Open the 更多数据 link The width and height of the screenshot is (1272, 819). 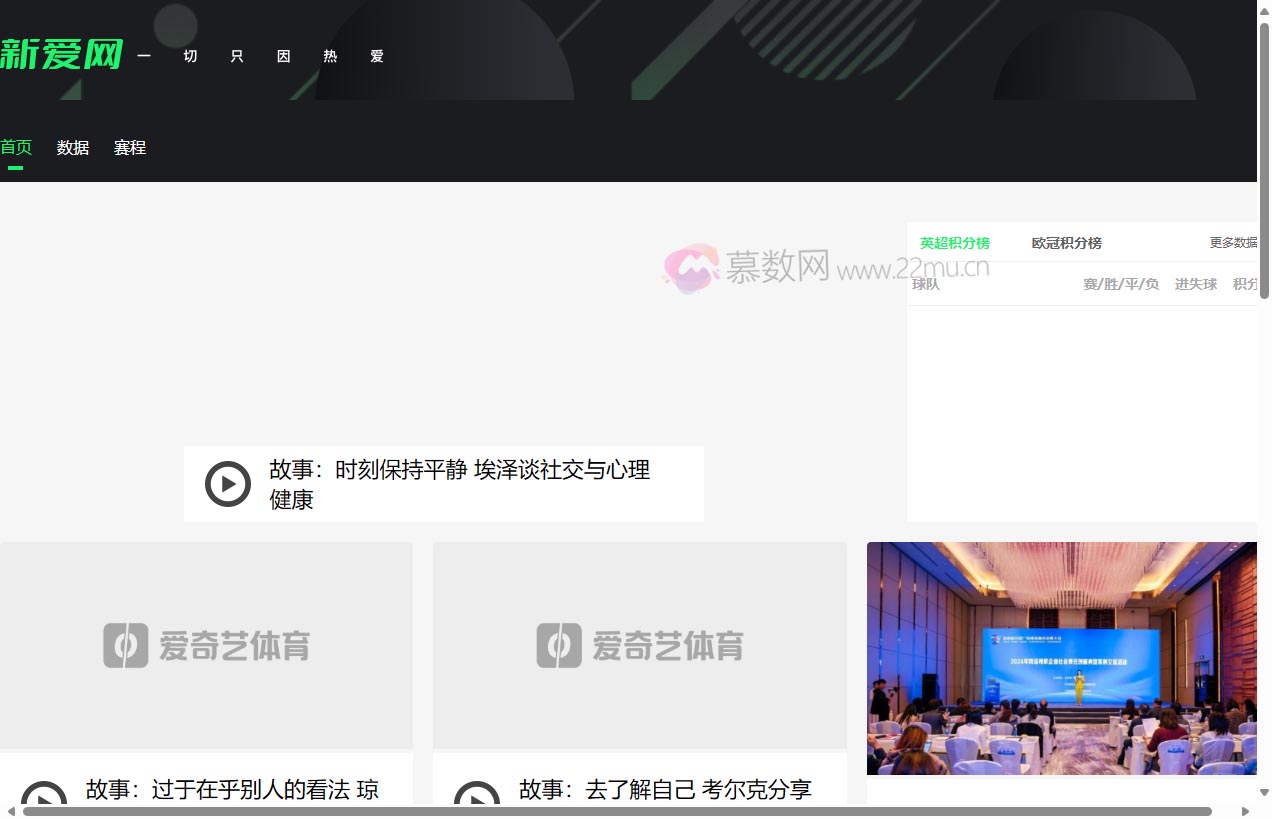click(1234, 242)
